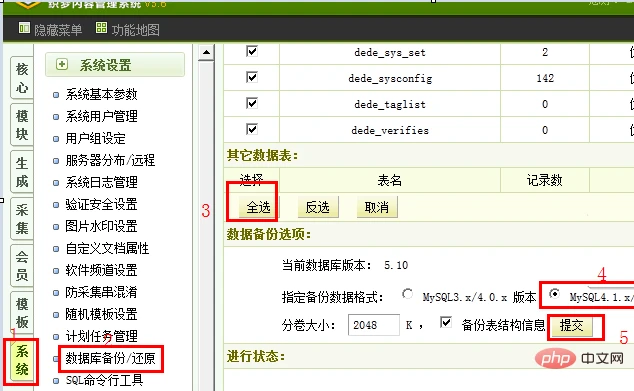Screen dimensions: 634x391
Task: Click the 取消 cancel button
Action: pos(377,207)
